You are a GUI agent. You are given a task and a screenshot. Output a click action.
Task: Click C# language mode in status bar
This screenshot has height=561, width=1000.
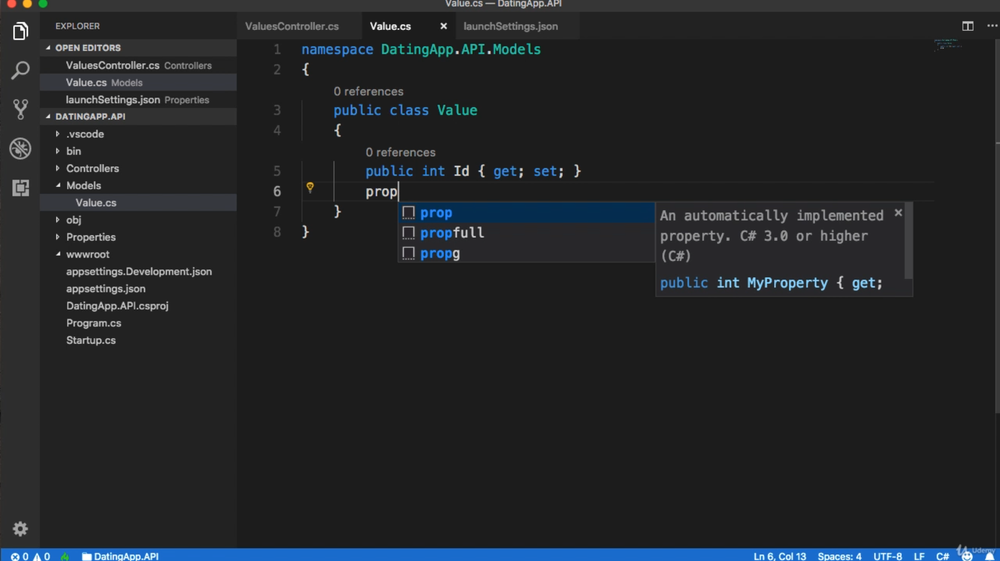[x=942, y=557]
